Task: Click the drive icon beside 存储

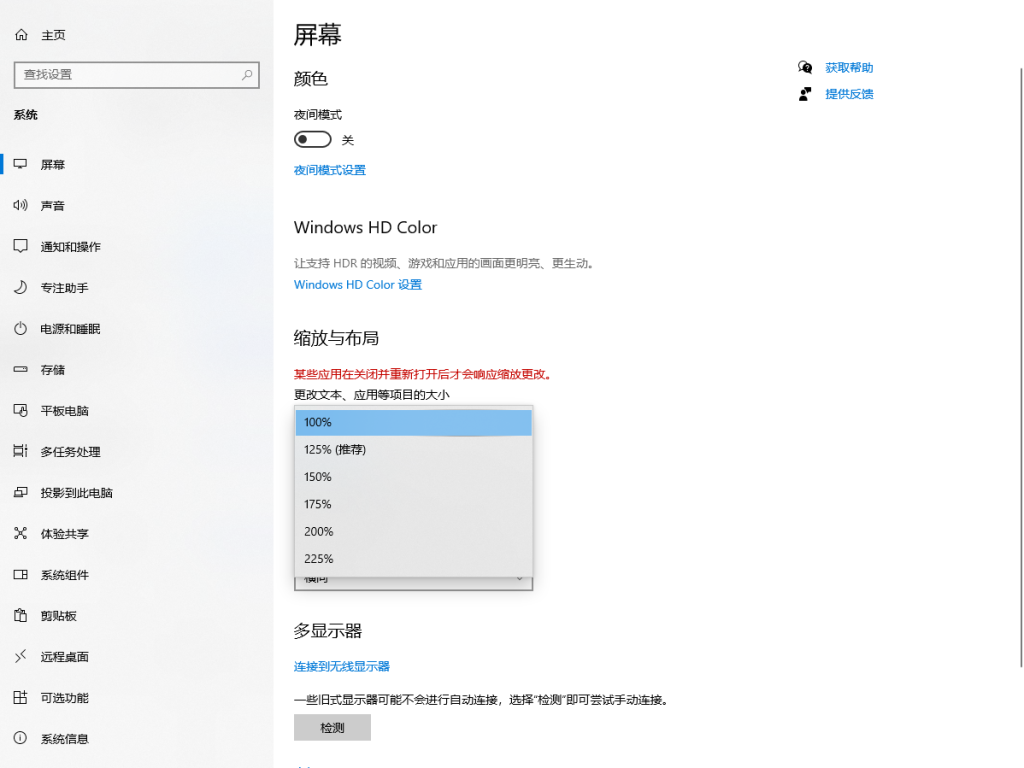Action: coord(21,369)
